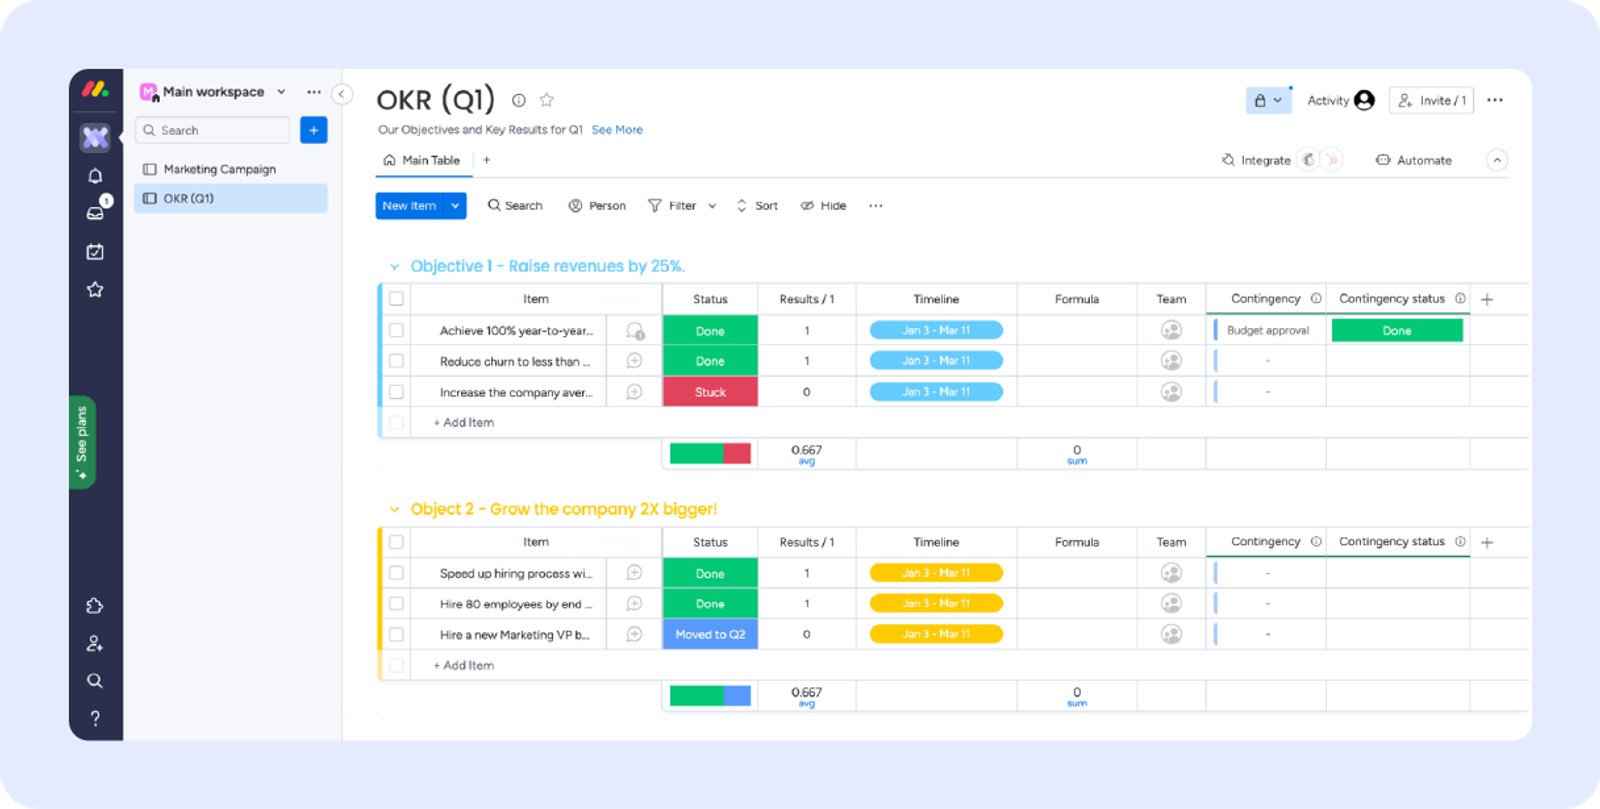Check the Hire 80 employees row
1600x809 pixels.
(x=397, y=604)
